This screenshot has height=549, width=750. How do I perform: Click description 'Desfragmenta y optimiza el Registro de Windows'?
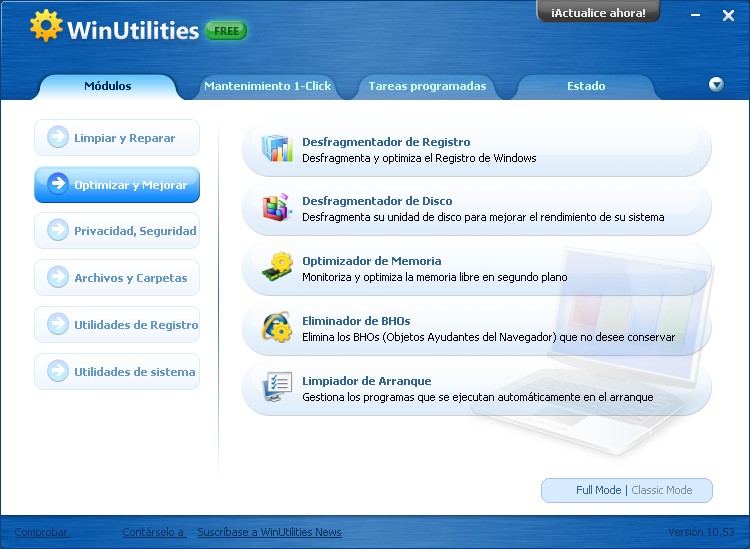click(419, 158)
